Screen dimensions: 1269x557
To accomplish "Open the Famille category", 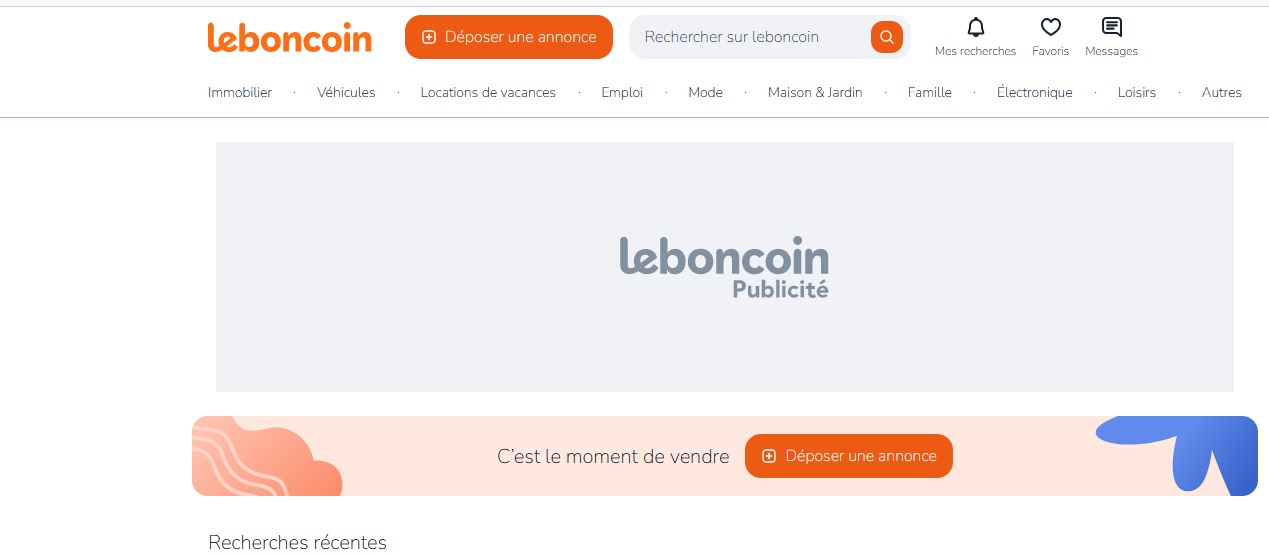I will click(x=930, y=92).
